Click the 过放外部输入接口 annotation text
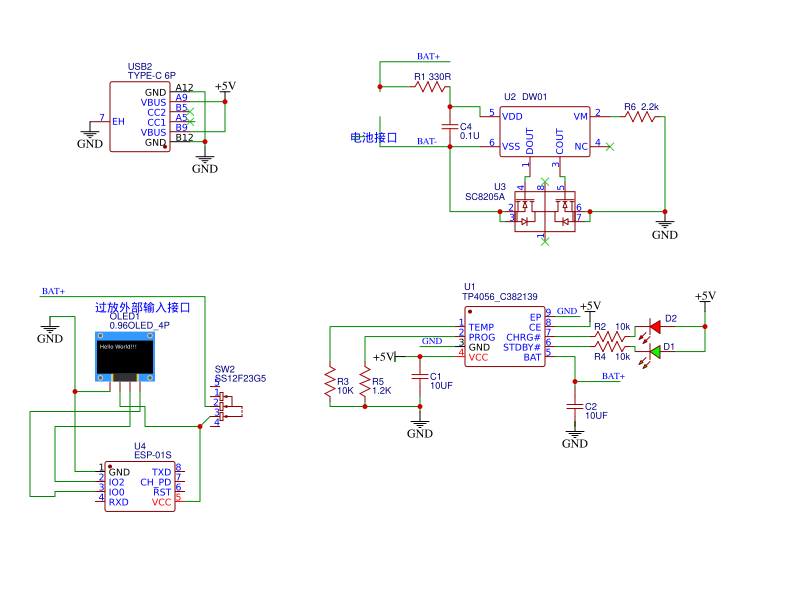800x601 pixels. pos(142,307)
